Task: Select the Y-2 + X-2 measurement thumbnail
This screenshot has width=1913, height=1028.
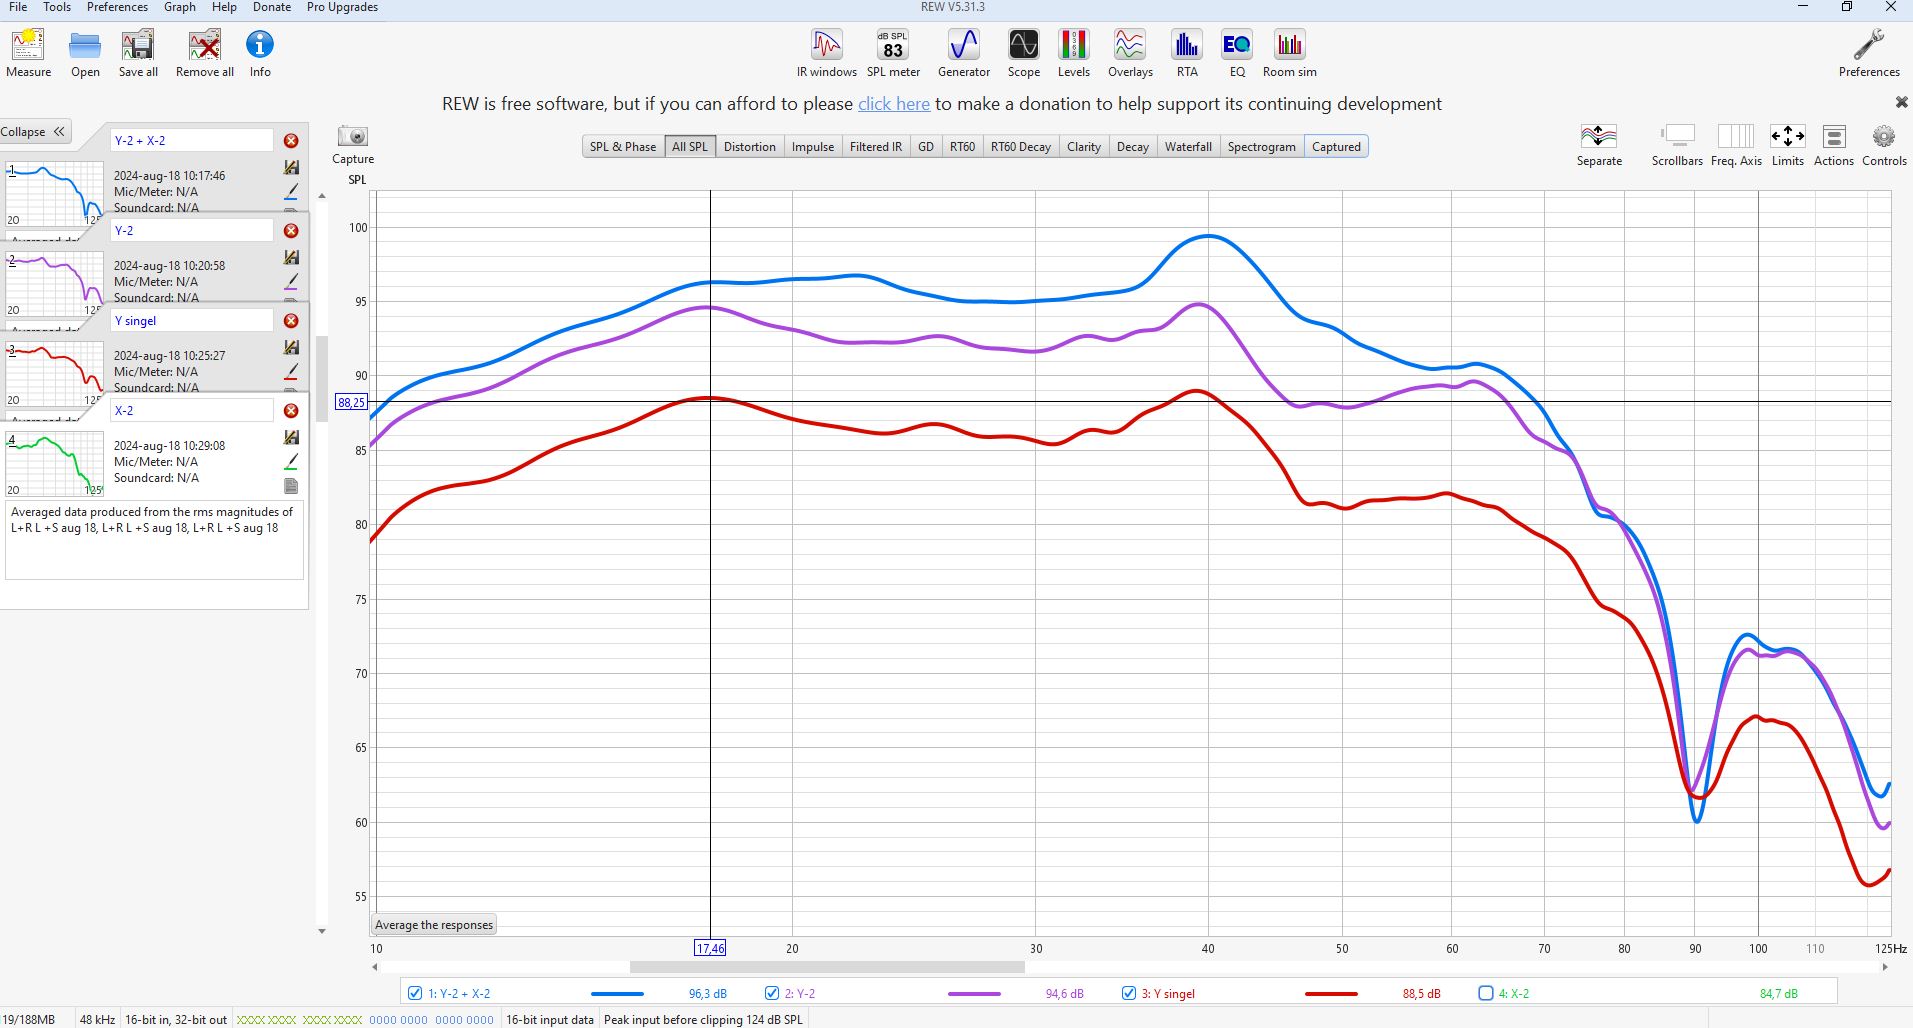Action: click(55, 194)
